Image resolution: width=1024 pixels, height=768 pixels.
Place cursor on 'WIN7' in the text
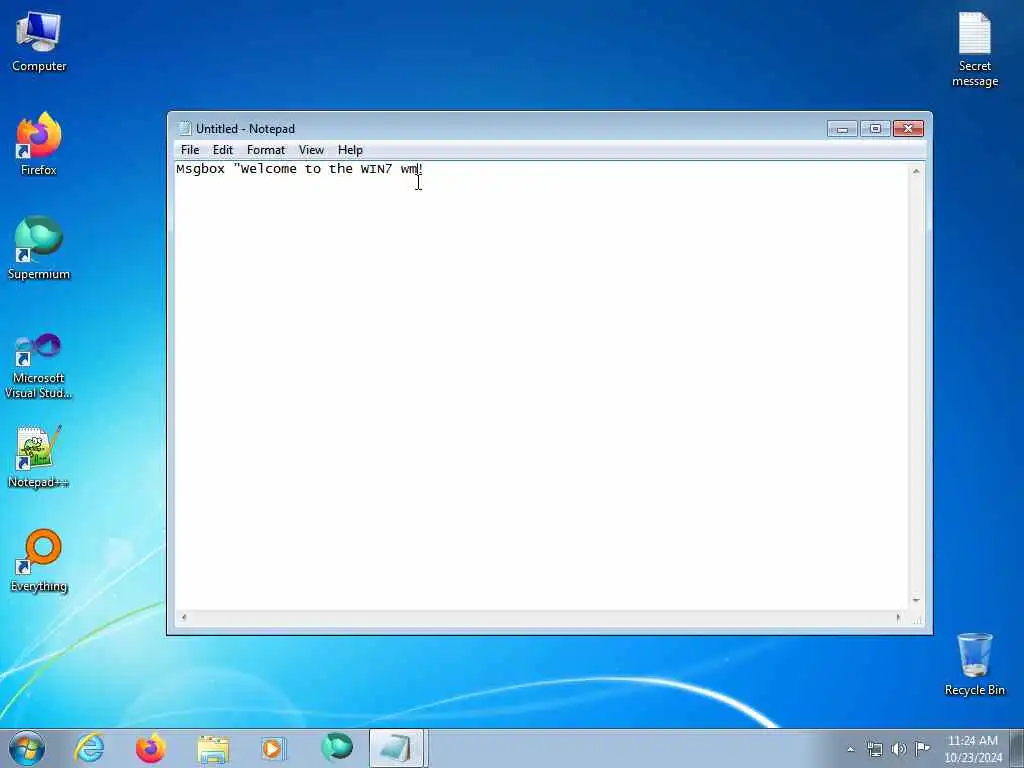pos(376,169)
